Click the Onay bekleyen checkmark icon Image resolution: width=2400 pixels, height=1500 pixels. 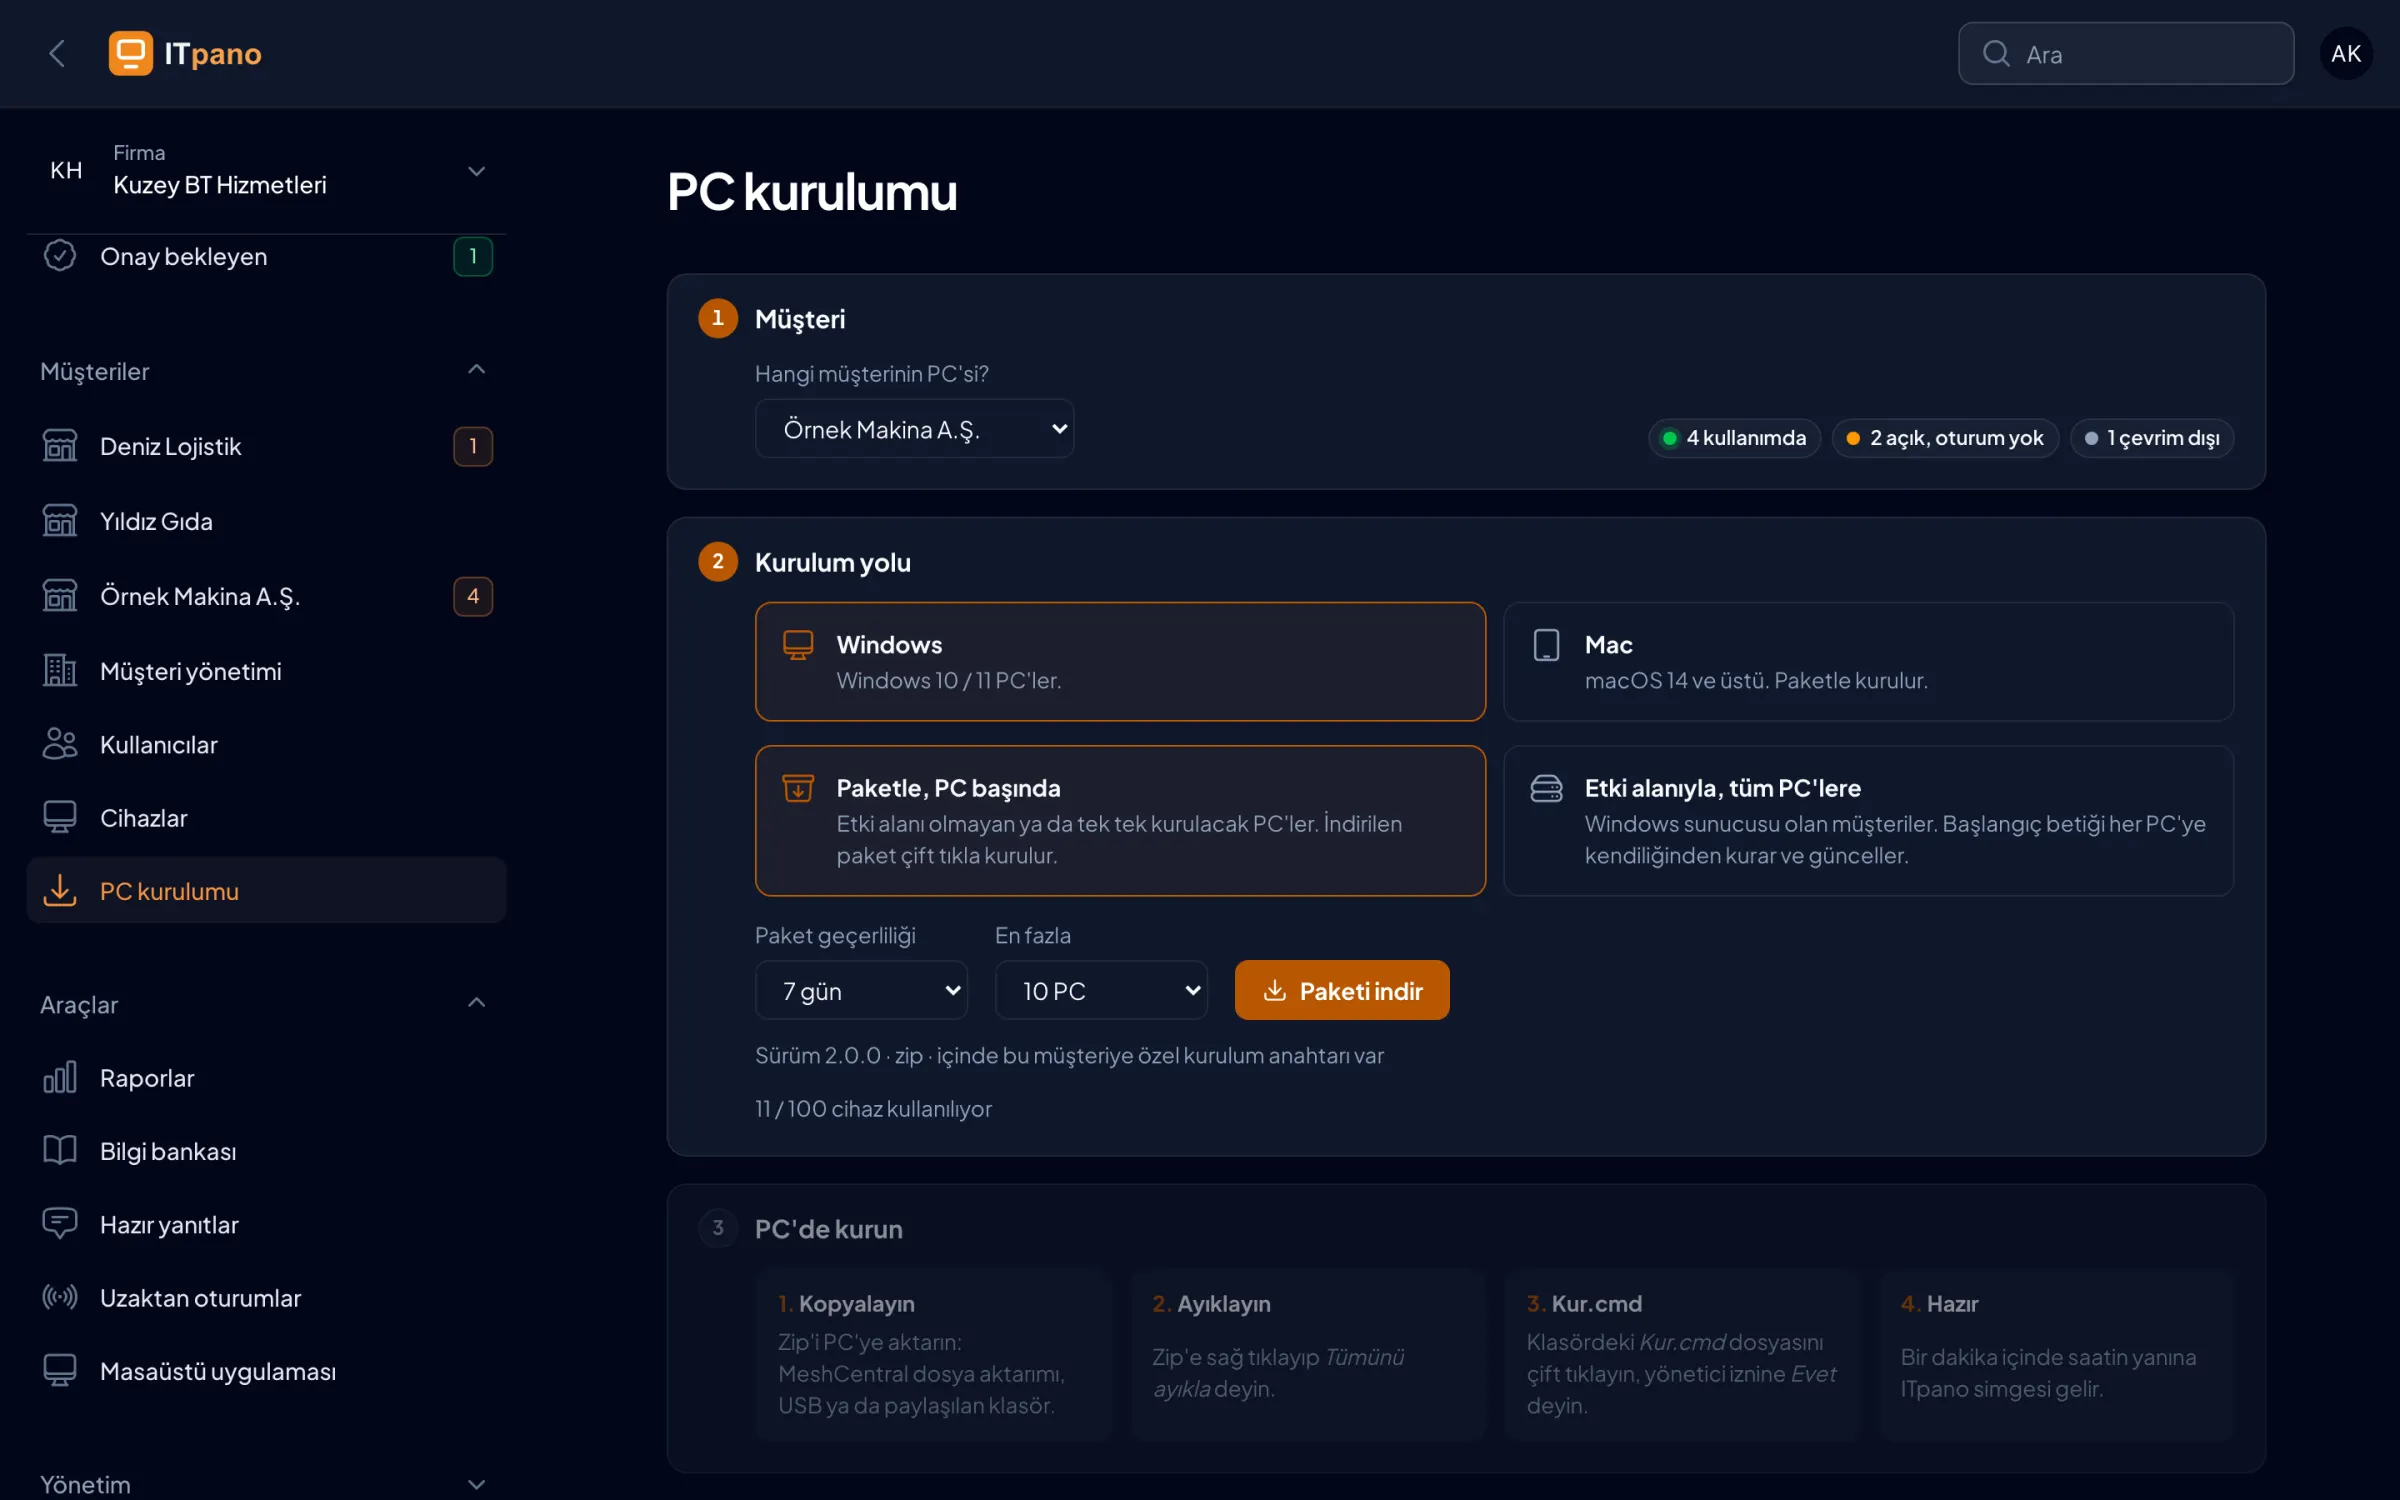(x=60, y=256)
